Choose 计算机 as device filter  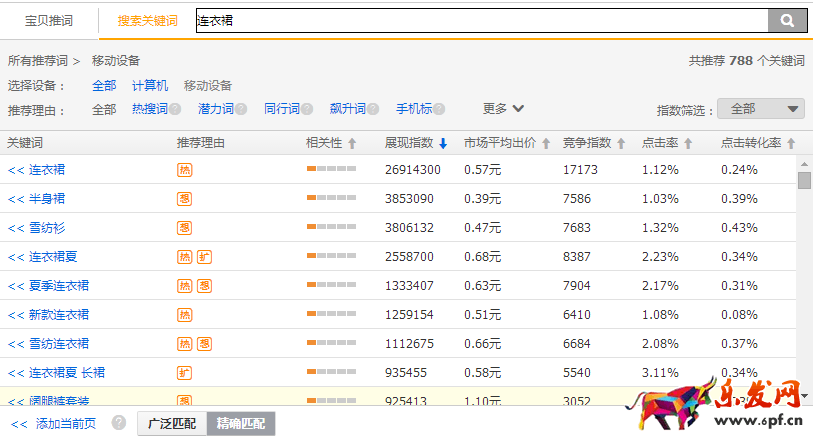(150, 86)
